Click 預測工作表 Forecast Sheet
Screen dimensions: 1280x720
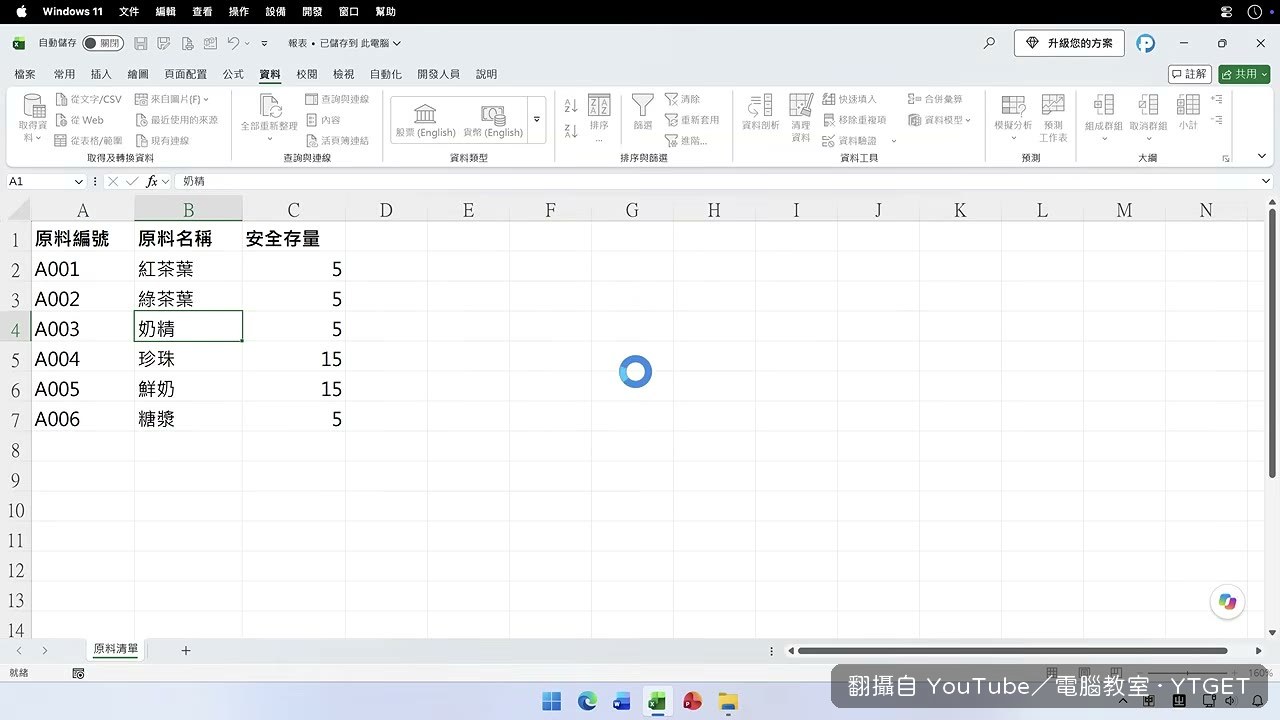click(1053, 118)
